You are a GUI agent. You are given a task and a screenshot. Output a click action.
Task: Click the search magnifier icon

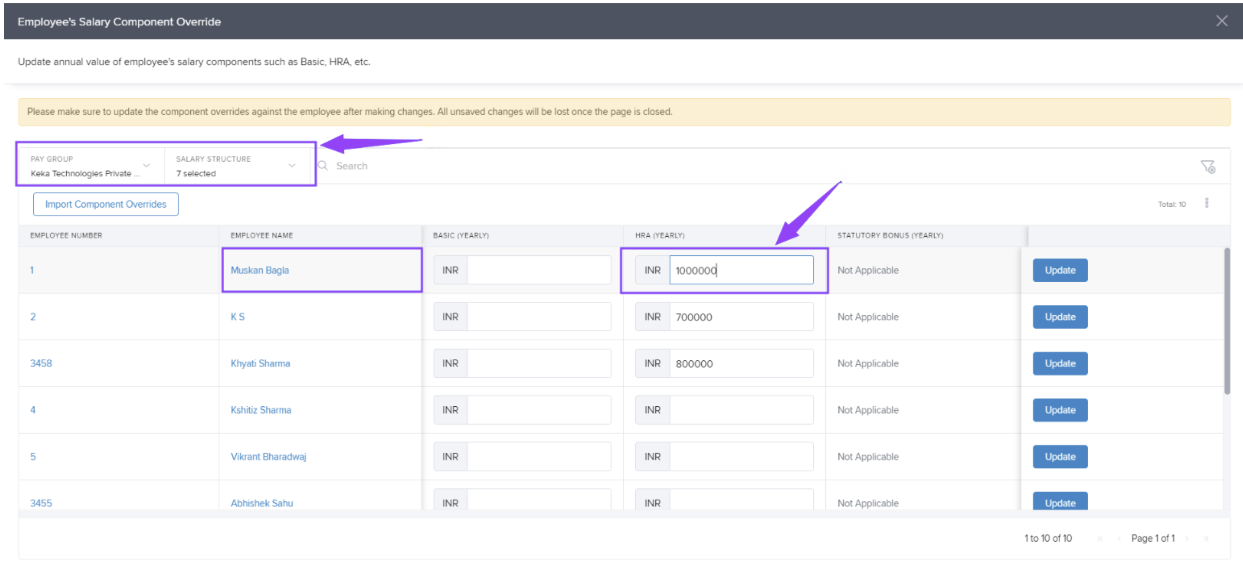[323, 166]
